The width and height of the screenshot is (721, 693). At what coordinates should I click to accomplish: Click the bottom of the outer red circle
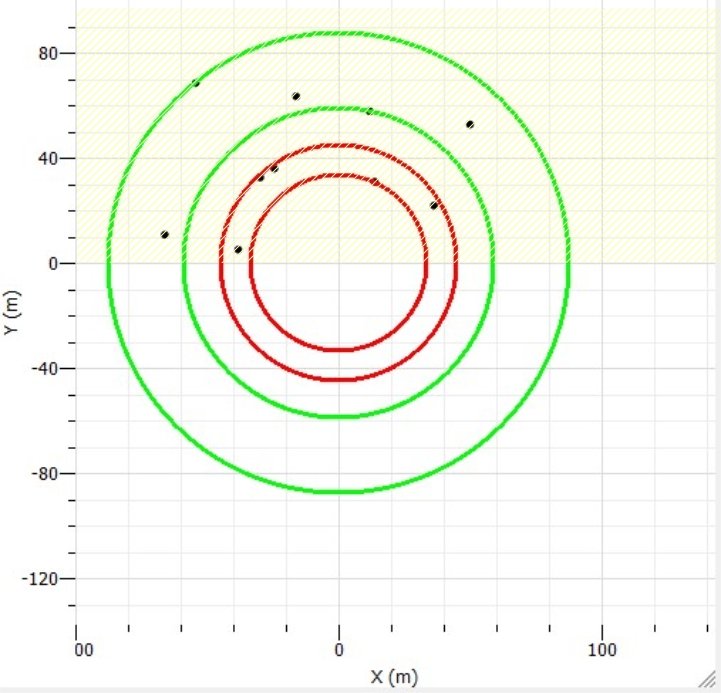tap(339, 380)
